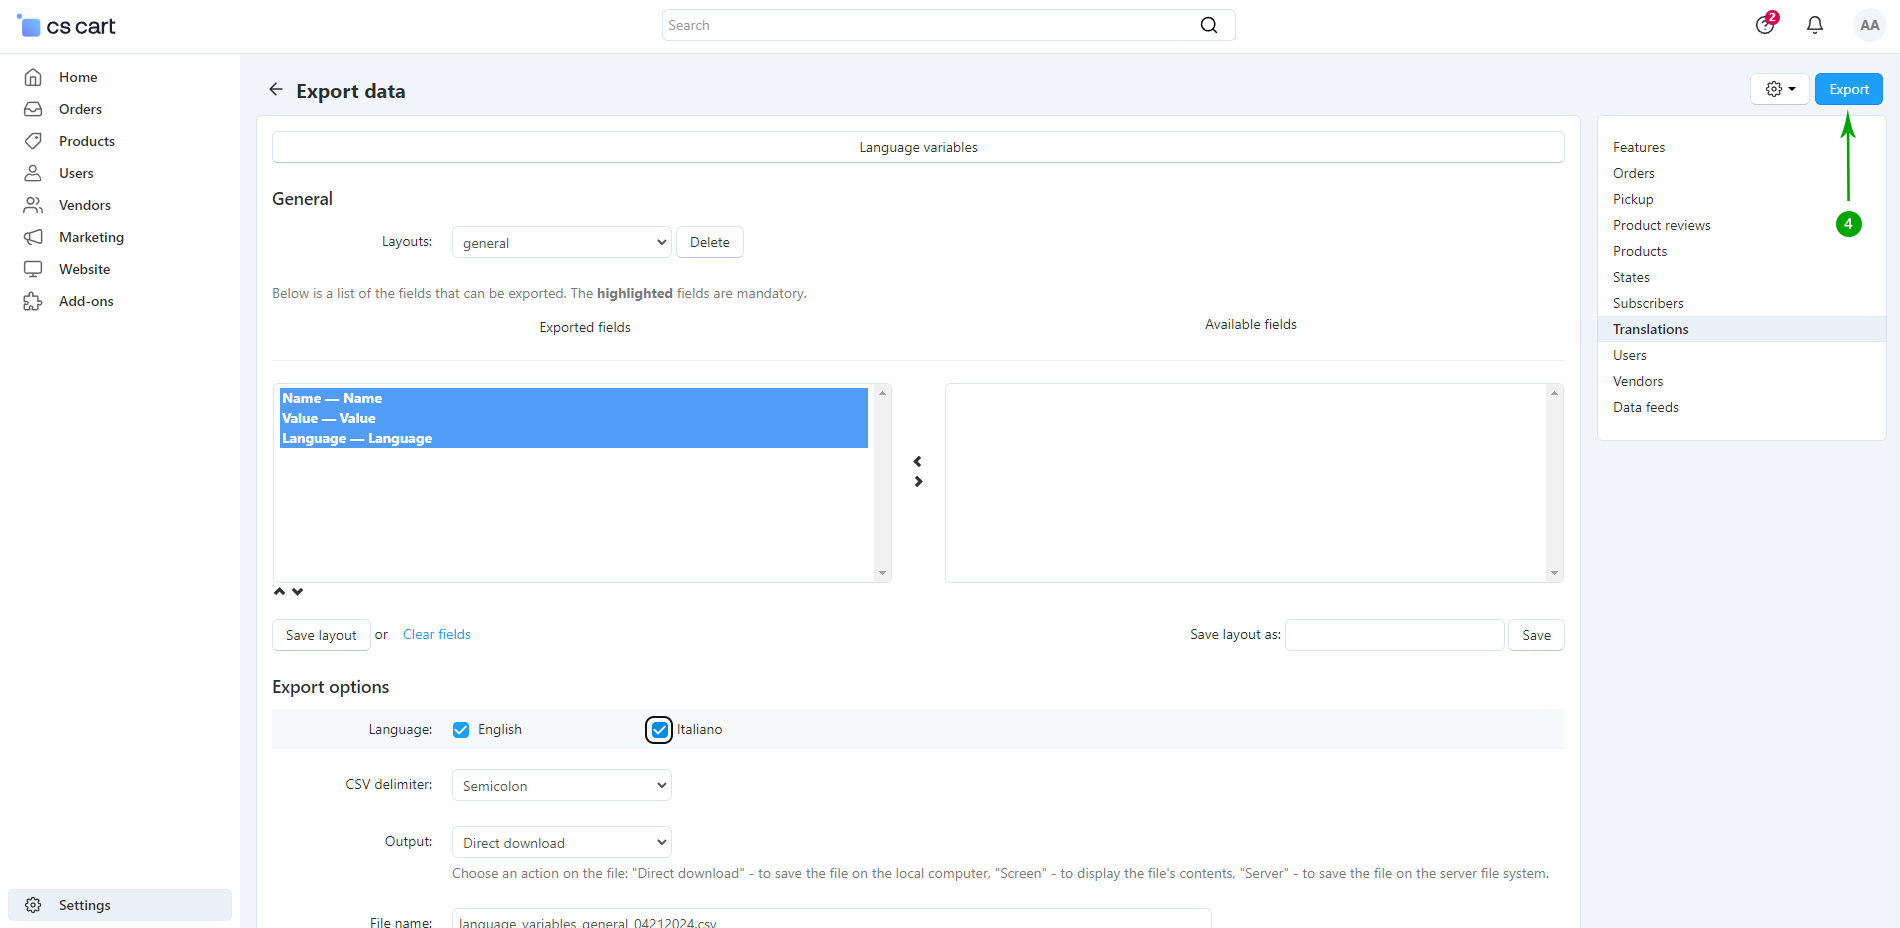Click the search magnifier icon

(x=1208, y=25)
